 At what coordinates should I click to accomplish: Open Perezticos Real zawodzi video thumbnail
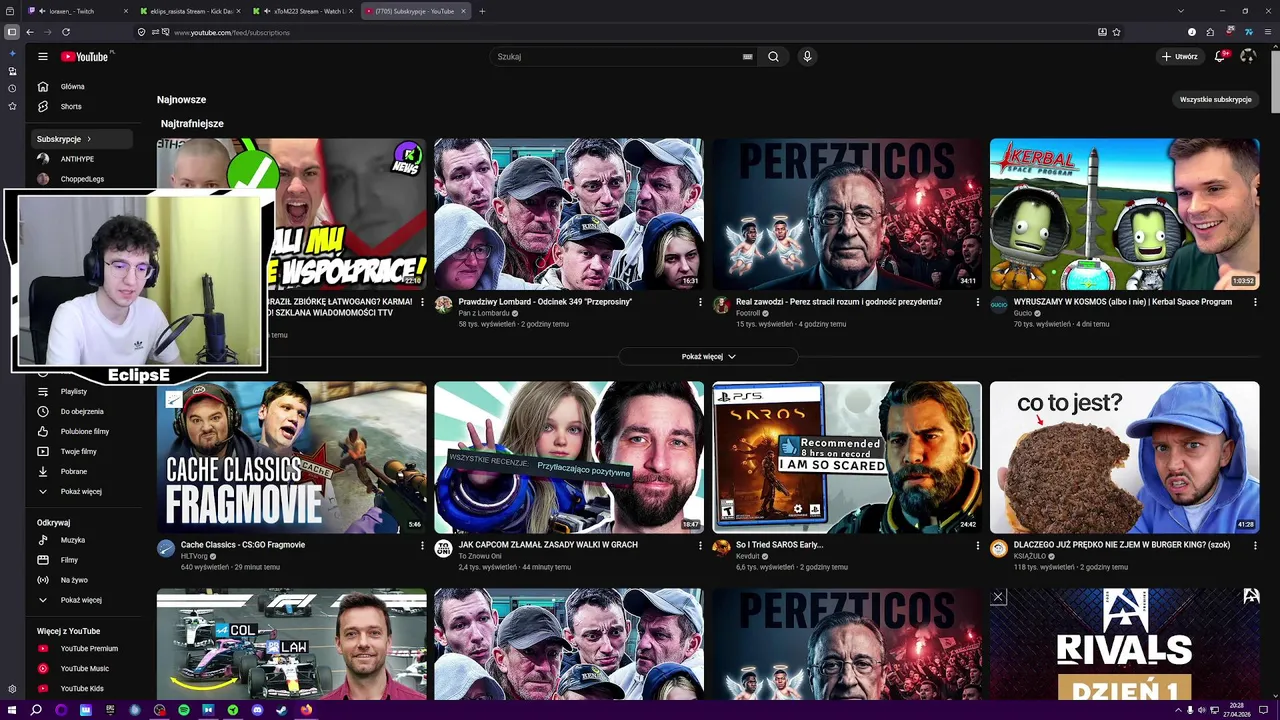(847, 214)
